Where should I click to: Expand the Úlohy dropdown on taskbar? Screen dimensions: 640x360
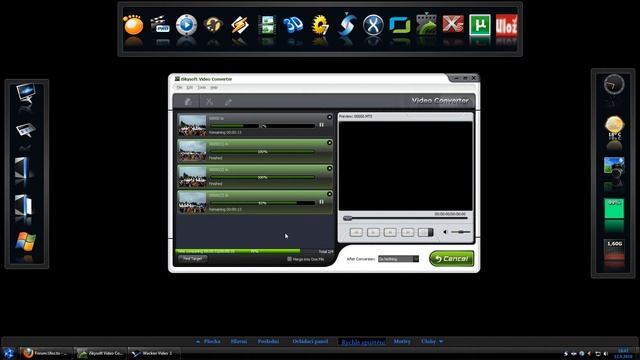click(441, 342)
